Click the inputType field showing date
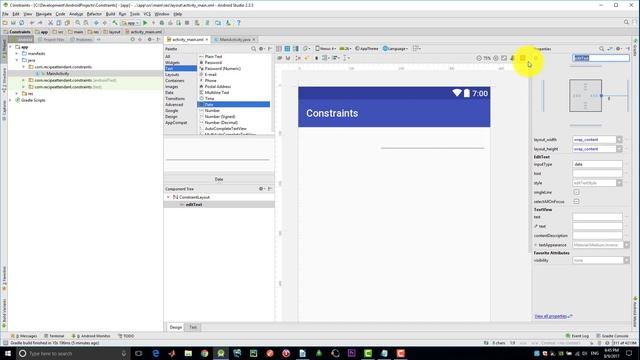This screenshot has height=360, width=640. (x=597, y=164)
